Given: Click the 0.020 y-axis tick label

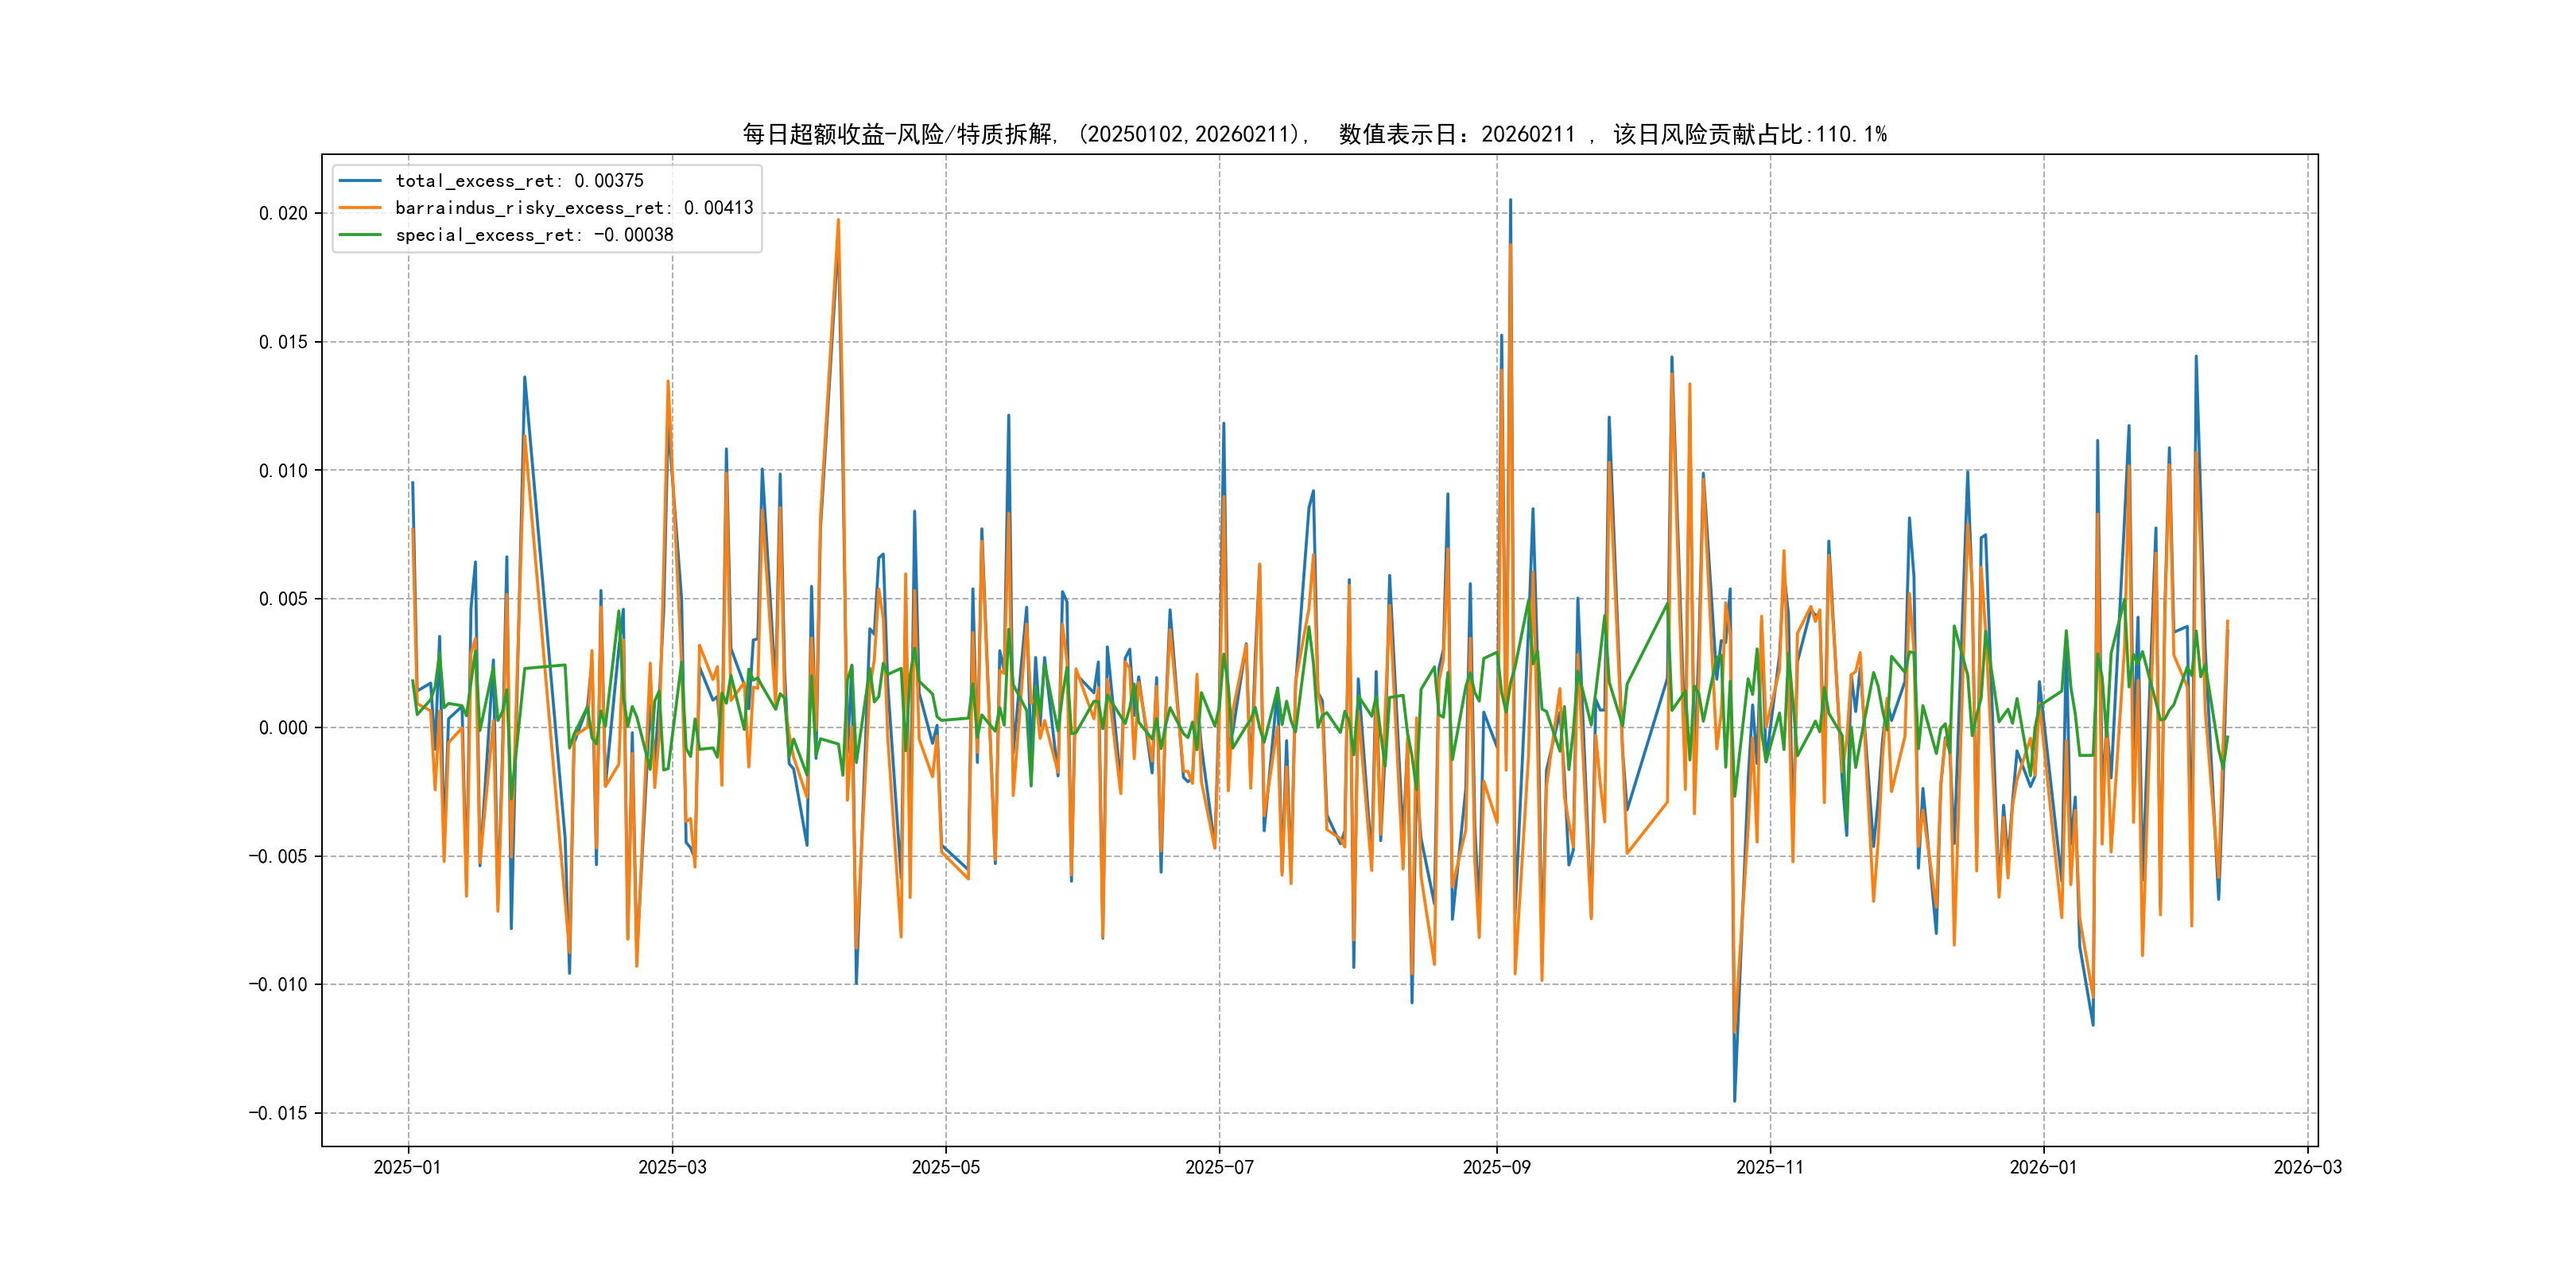Looking at the screenshot, I should [283, 213].
